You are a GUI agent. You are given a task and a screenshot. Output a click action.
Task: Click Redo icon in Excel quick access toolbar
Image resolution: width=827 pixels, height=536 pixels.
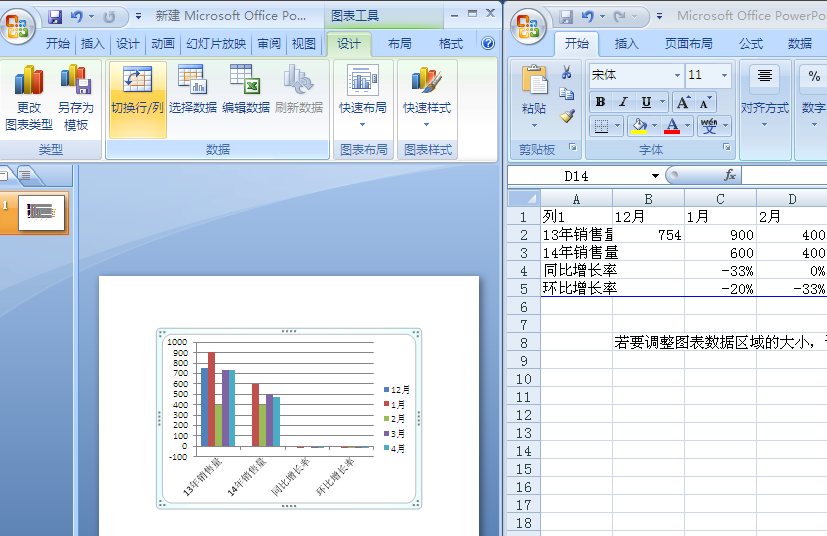(620, 17)
